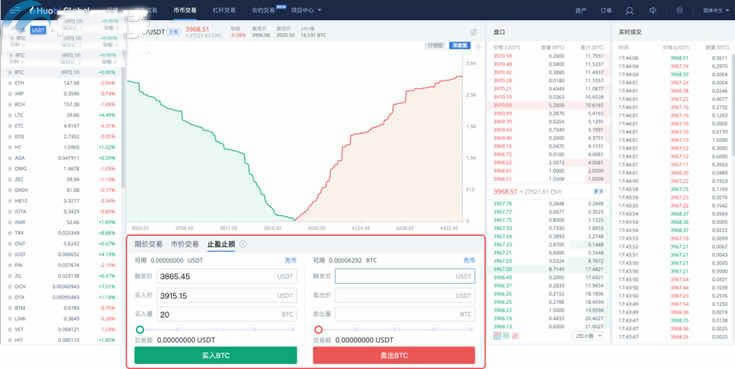Click the chart settings icon at top right
The image size is (735, 369).
coord(473,32)
